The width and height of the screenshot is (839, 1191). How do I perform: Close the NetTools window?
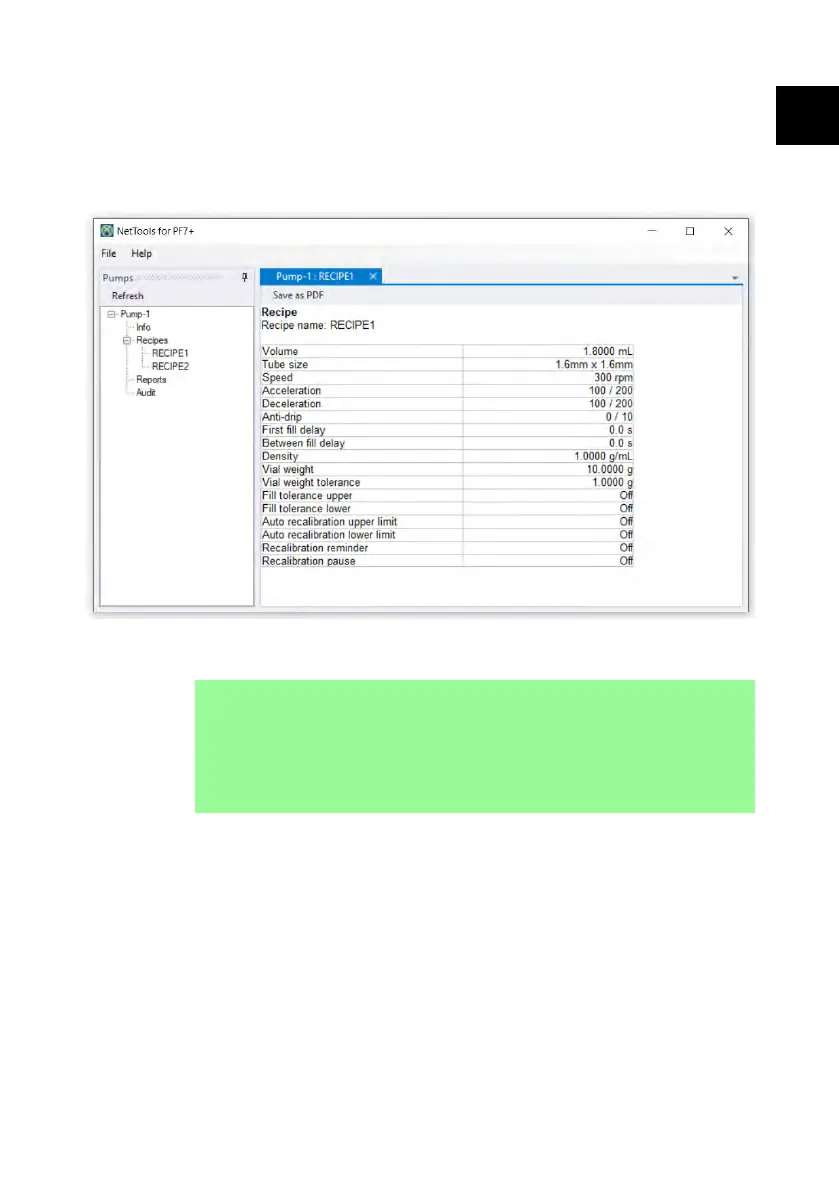pos(728,231)
